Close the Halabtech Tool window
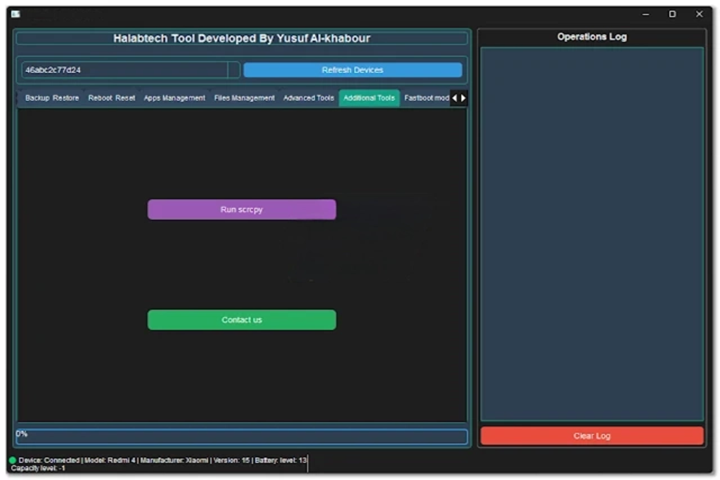The image size is (720, 480). click(x=700, y=14)
